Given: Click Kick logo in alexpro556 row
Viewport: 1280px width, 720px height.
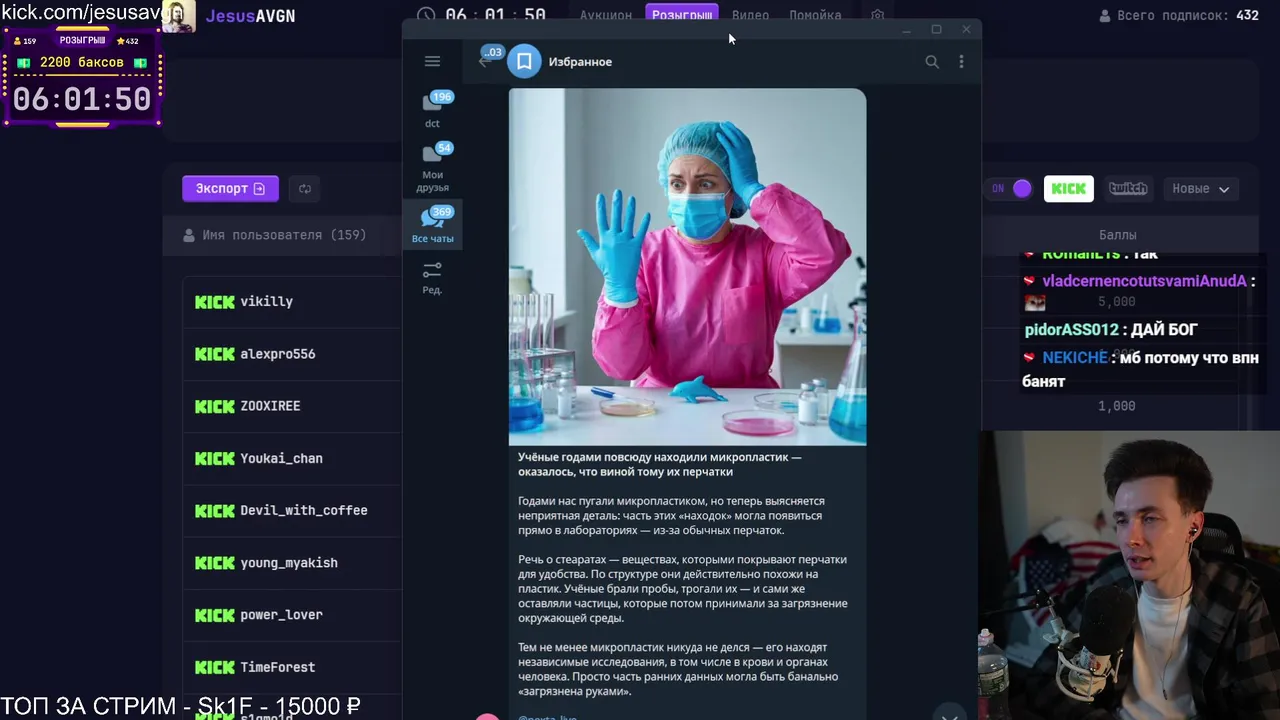Looking at the screenshot, I should click(215, 354).
